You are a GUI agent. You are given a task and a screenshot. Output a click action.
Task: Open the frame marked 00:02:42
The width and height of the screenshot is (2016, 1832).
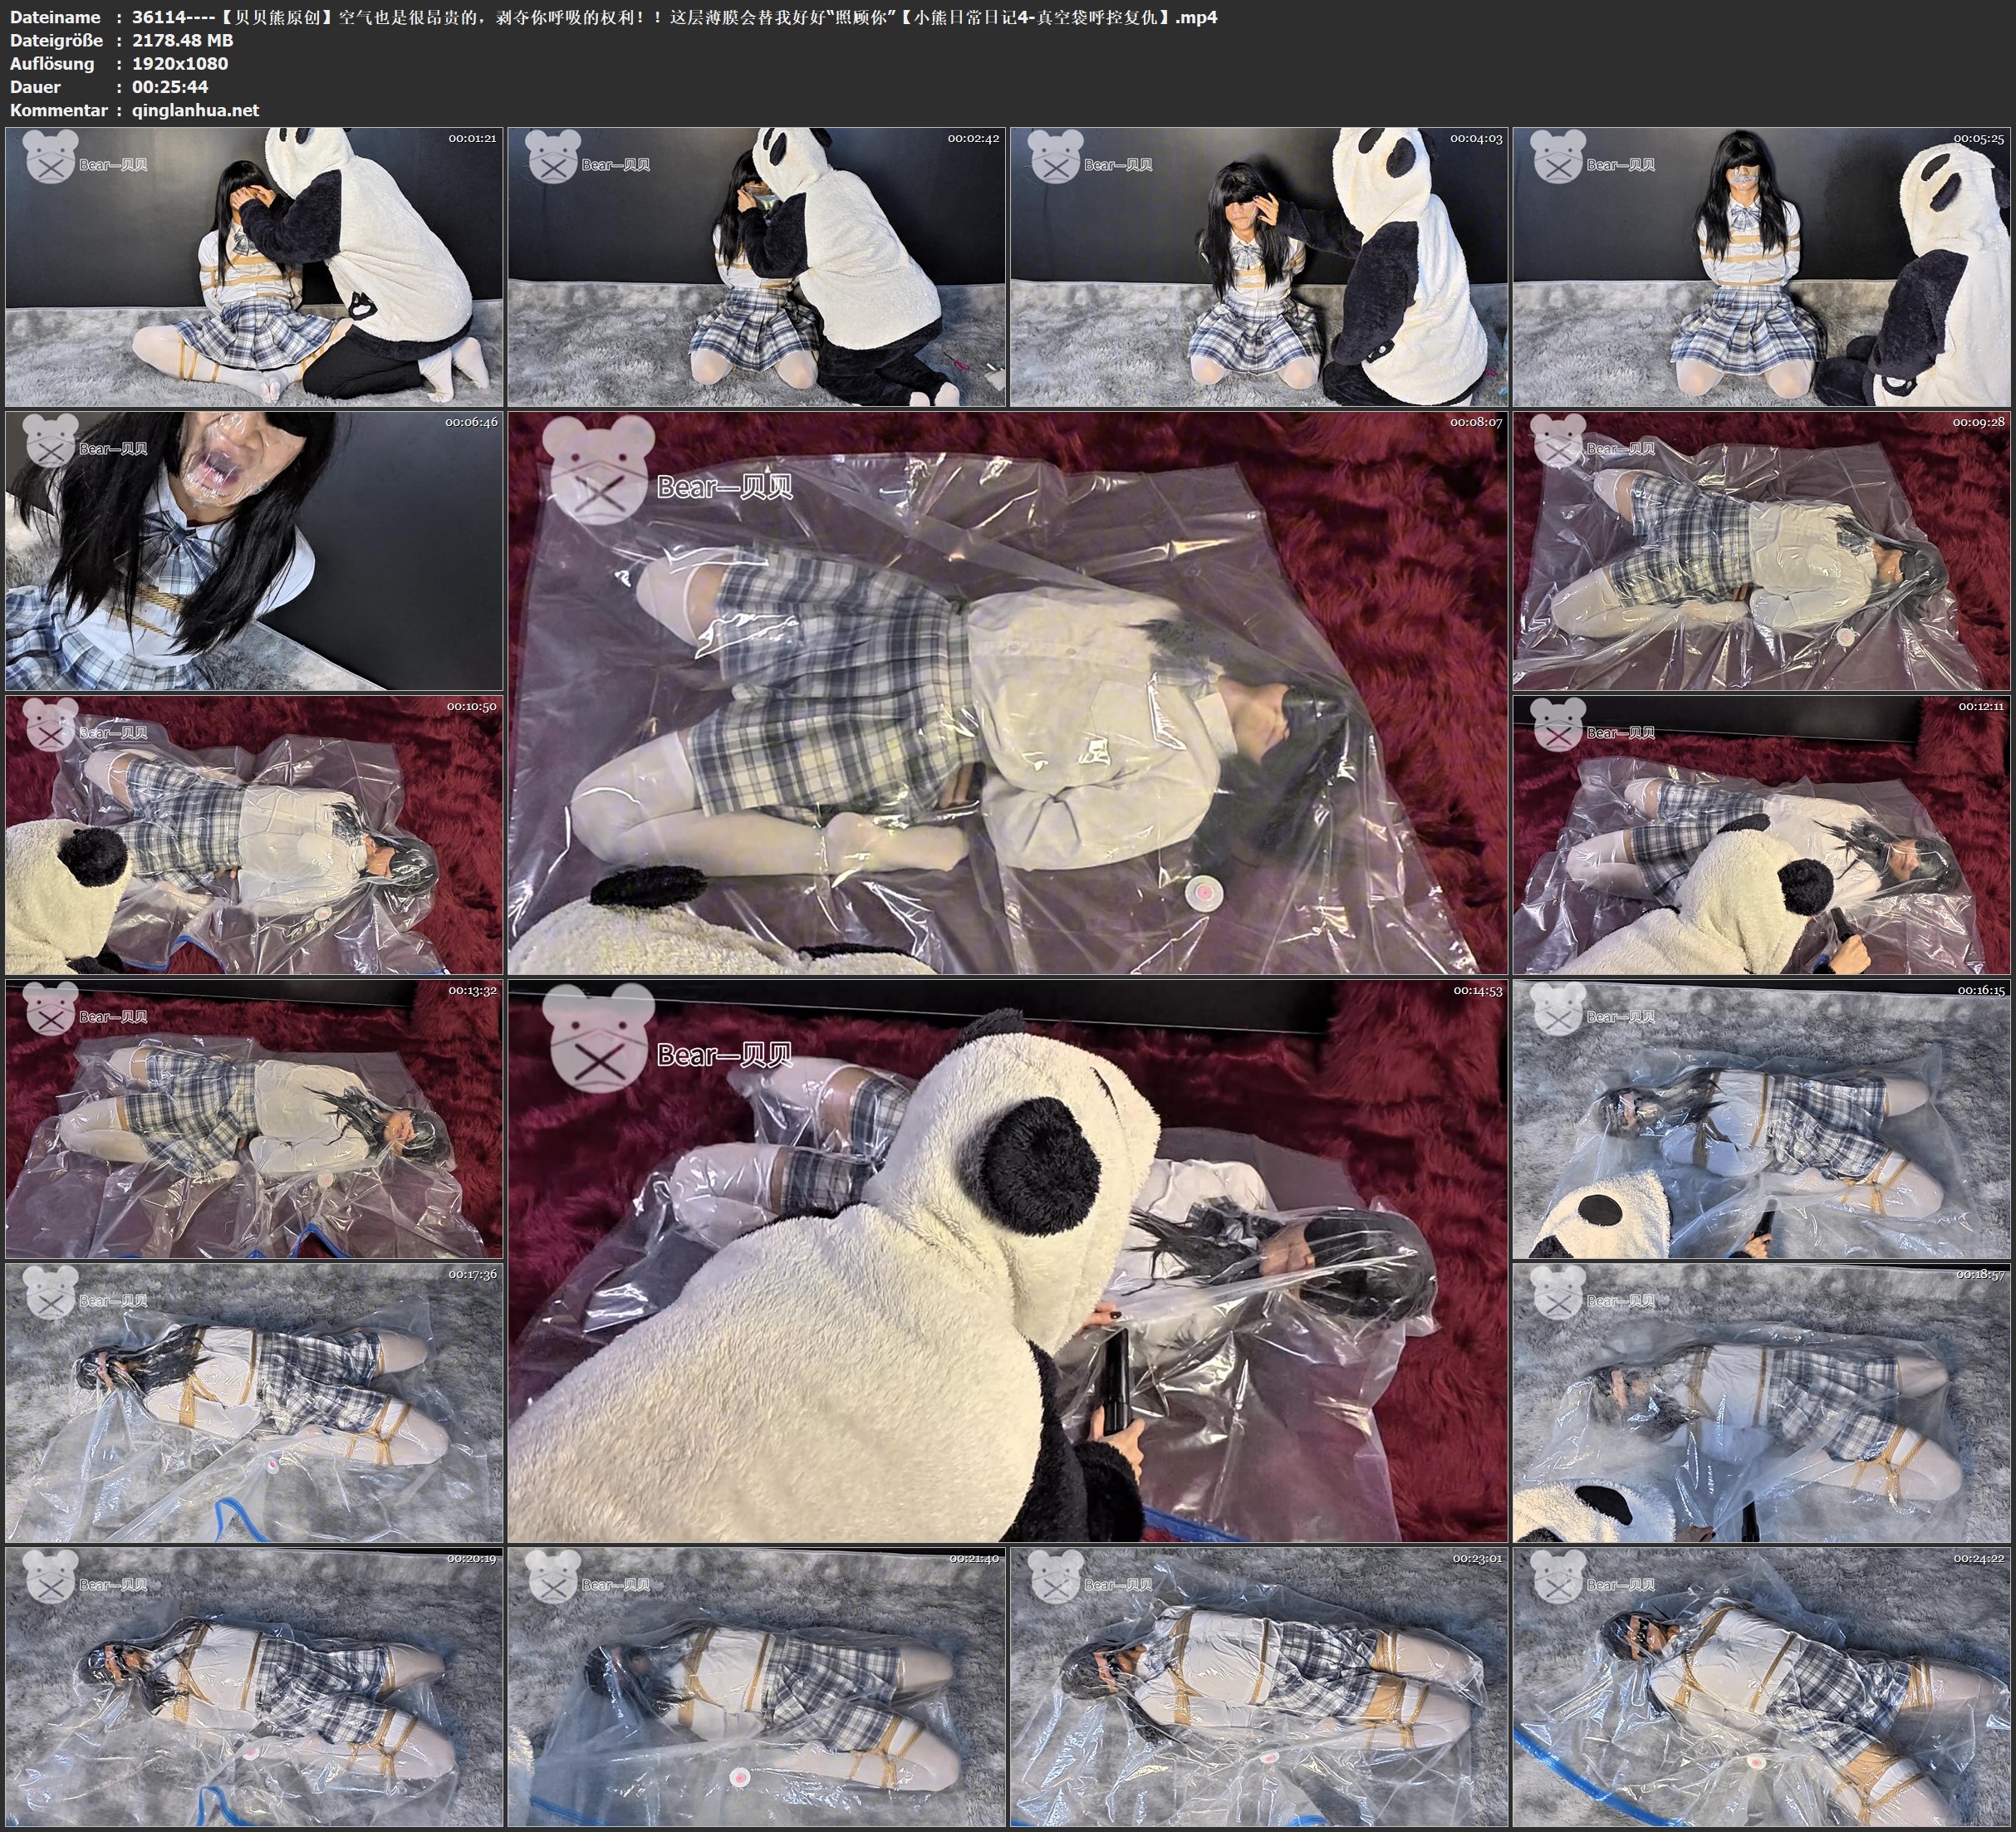pyautogui.click(x=756, y=267)
